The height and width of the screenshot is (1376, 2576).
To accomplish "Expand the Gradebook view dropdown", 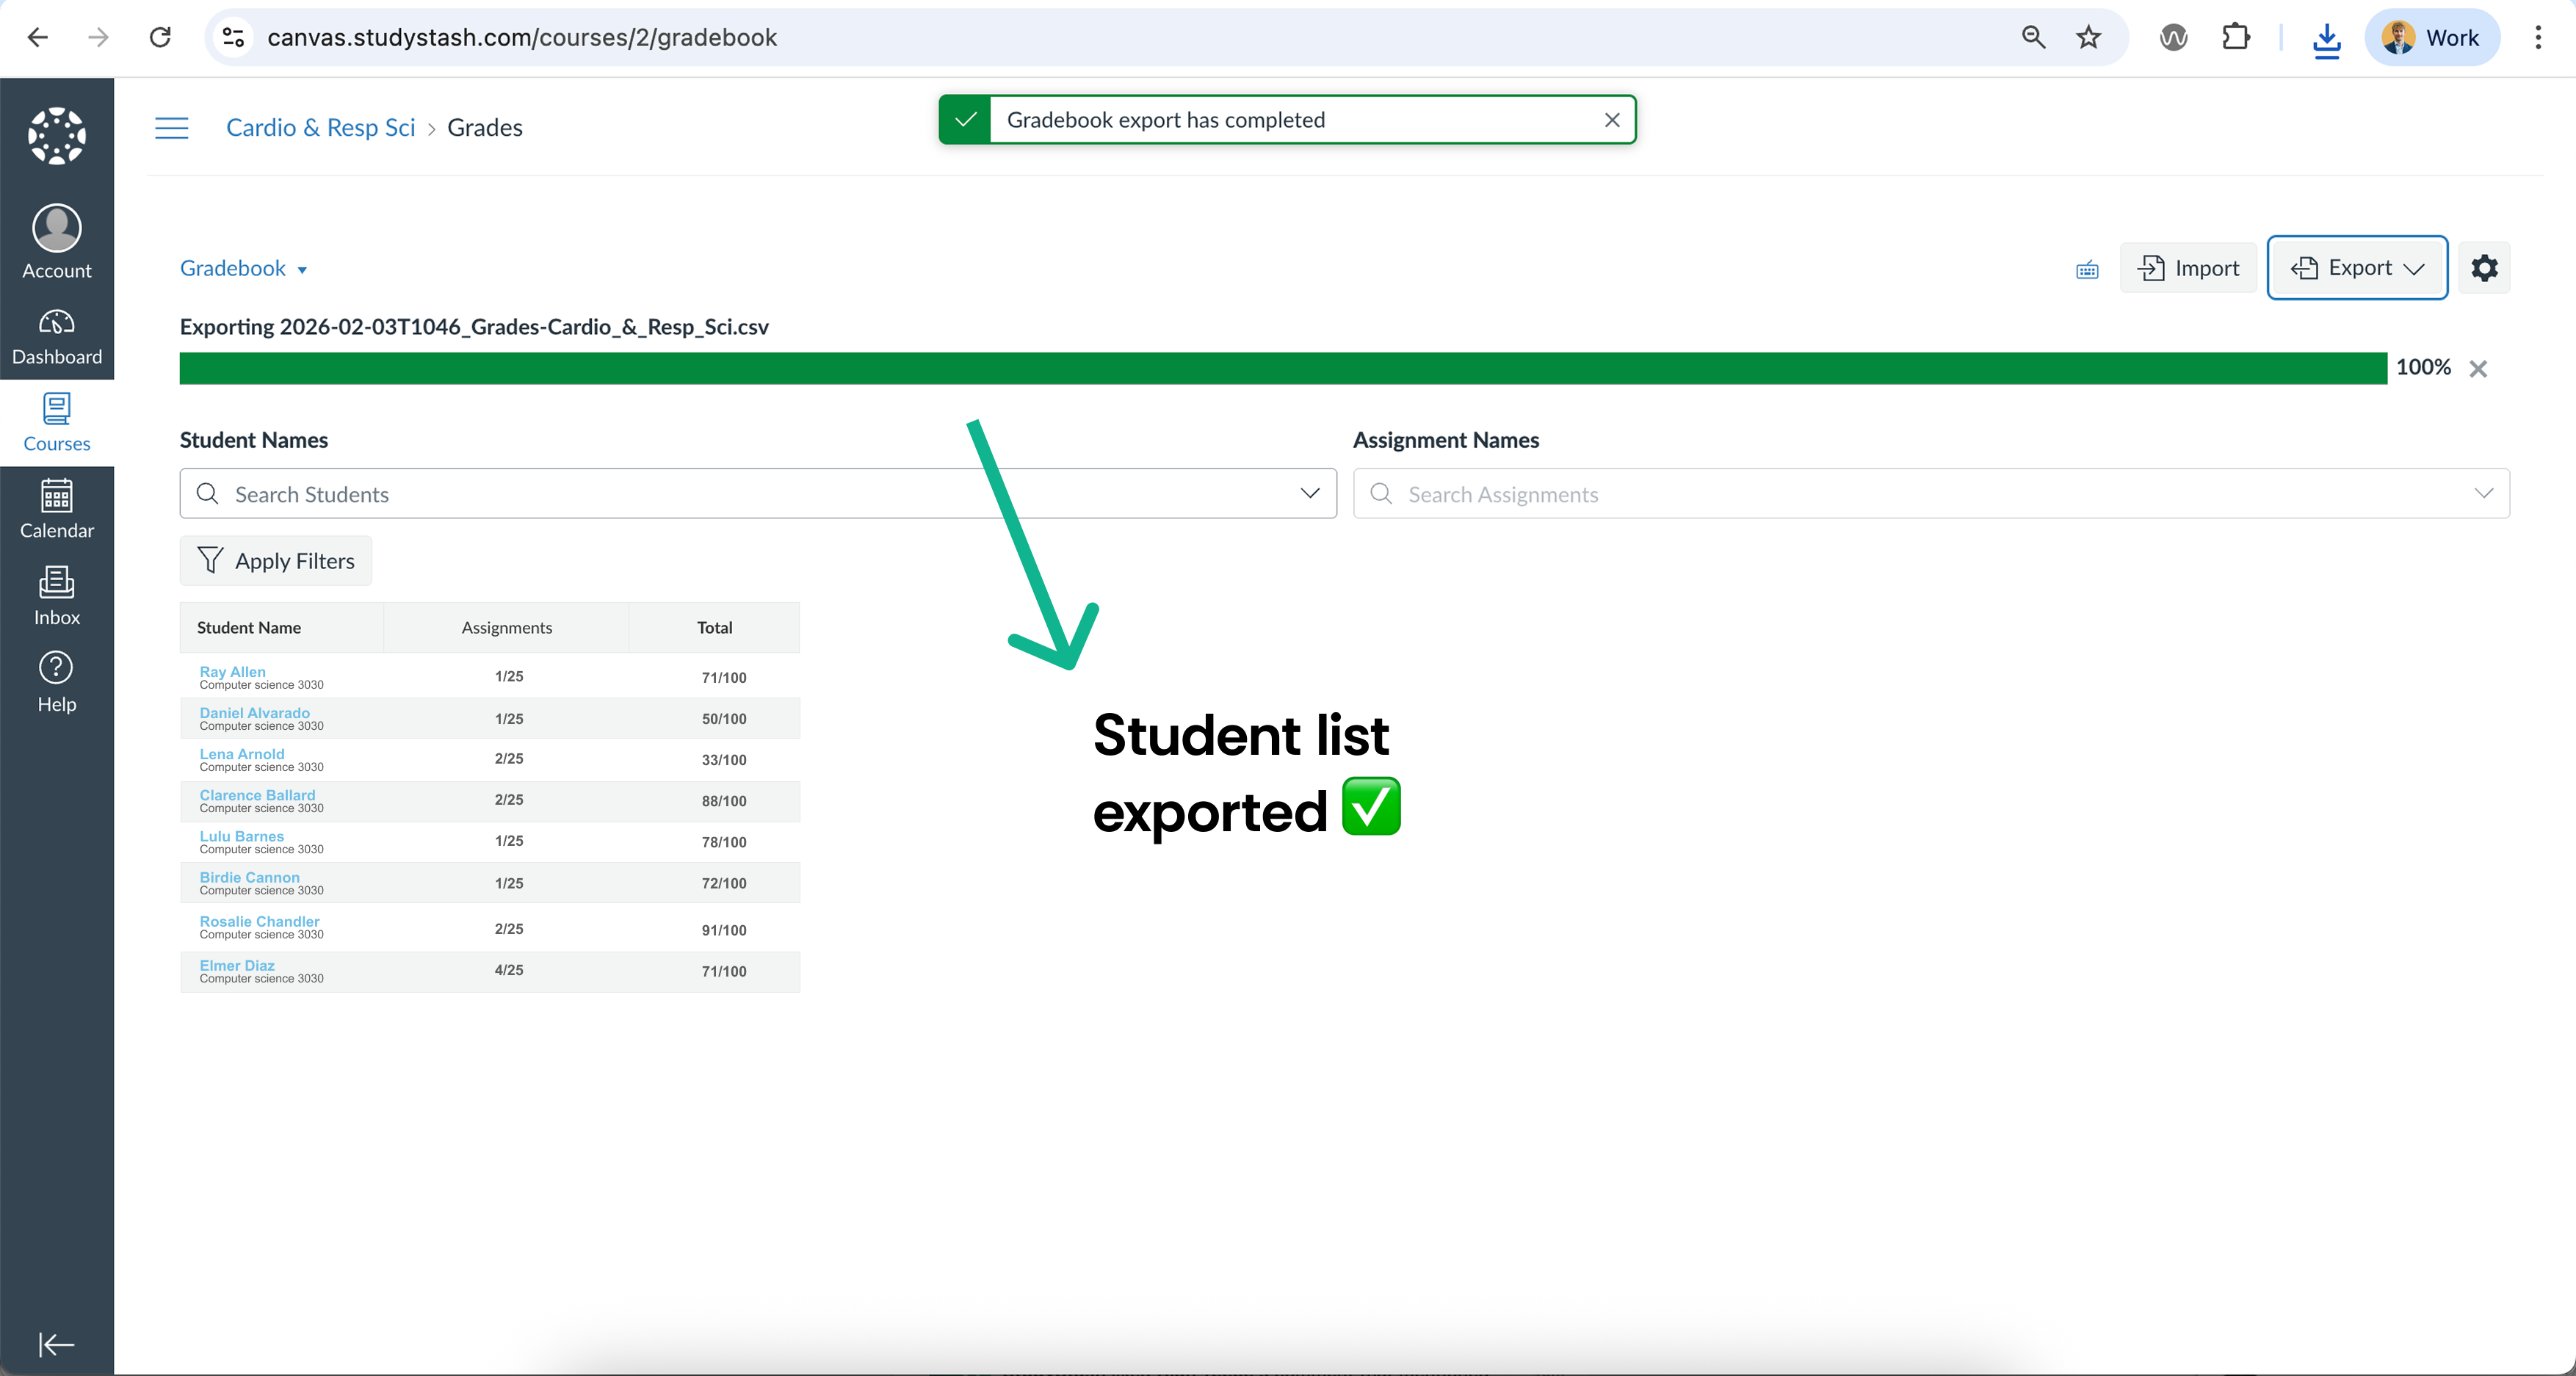I will click(x=243, y=268).
